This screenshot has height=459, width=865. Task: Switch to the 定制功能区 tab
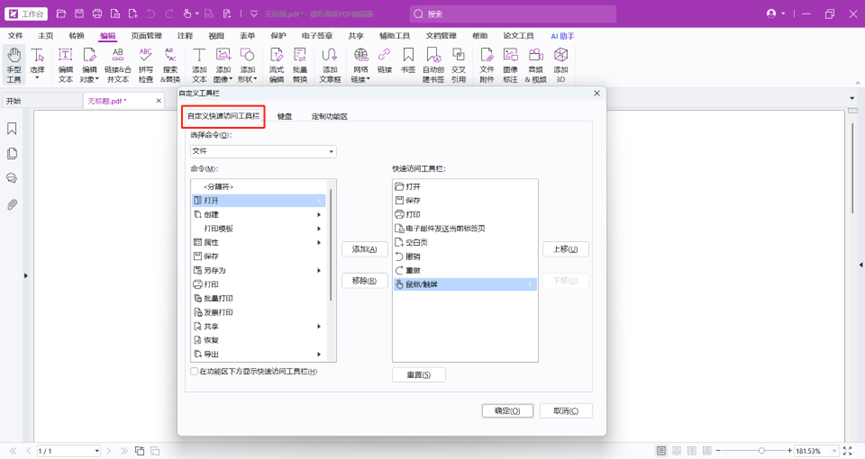coord(329,117)
